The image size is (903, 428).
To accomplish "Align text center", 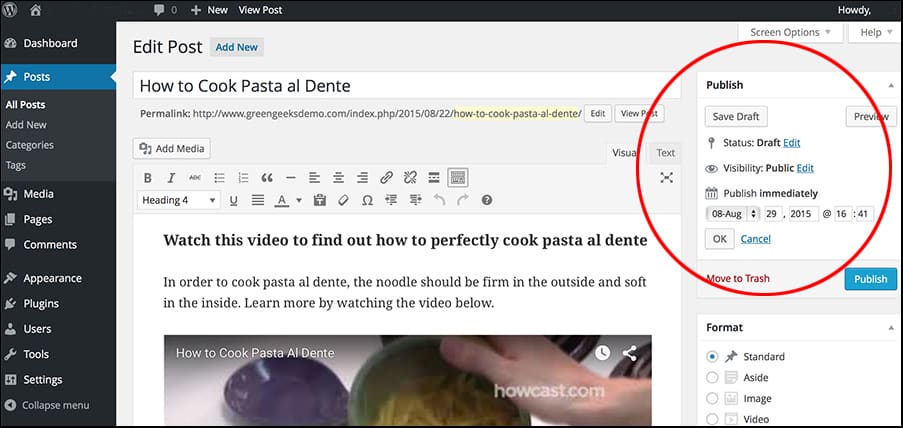I will pos(339,178).
